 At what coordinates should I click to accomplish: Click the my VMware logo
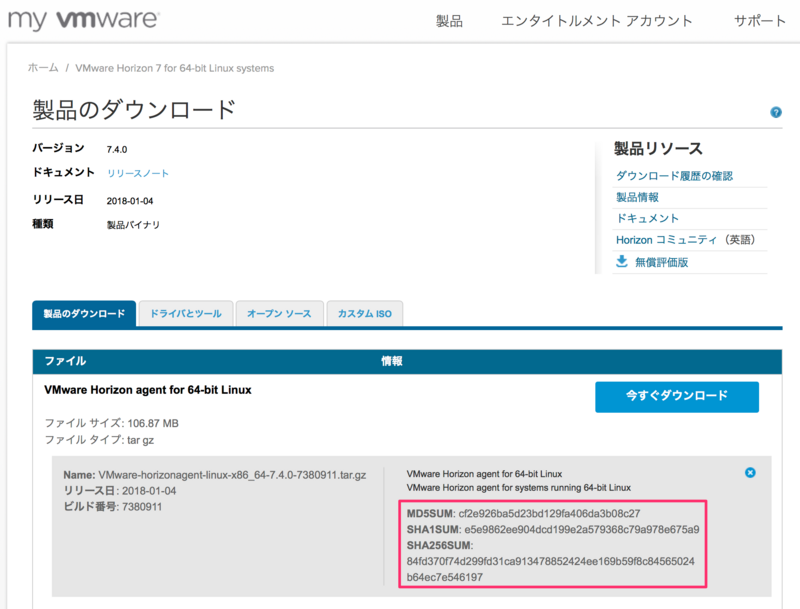[x=84, y=20]
